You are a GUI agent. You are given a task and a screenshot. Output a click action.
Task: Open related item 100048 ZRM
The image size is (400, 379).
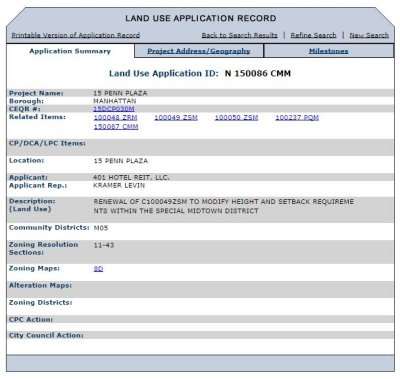[115, 117]
